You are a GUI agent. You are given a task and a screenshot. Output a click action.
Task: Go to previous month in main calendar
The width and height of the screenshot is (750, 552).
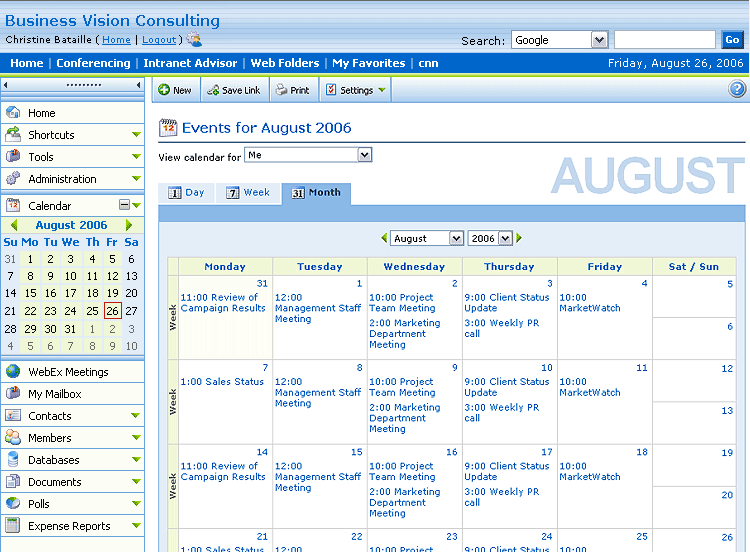pyautogui.click(x=384, y=238)
